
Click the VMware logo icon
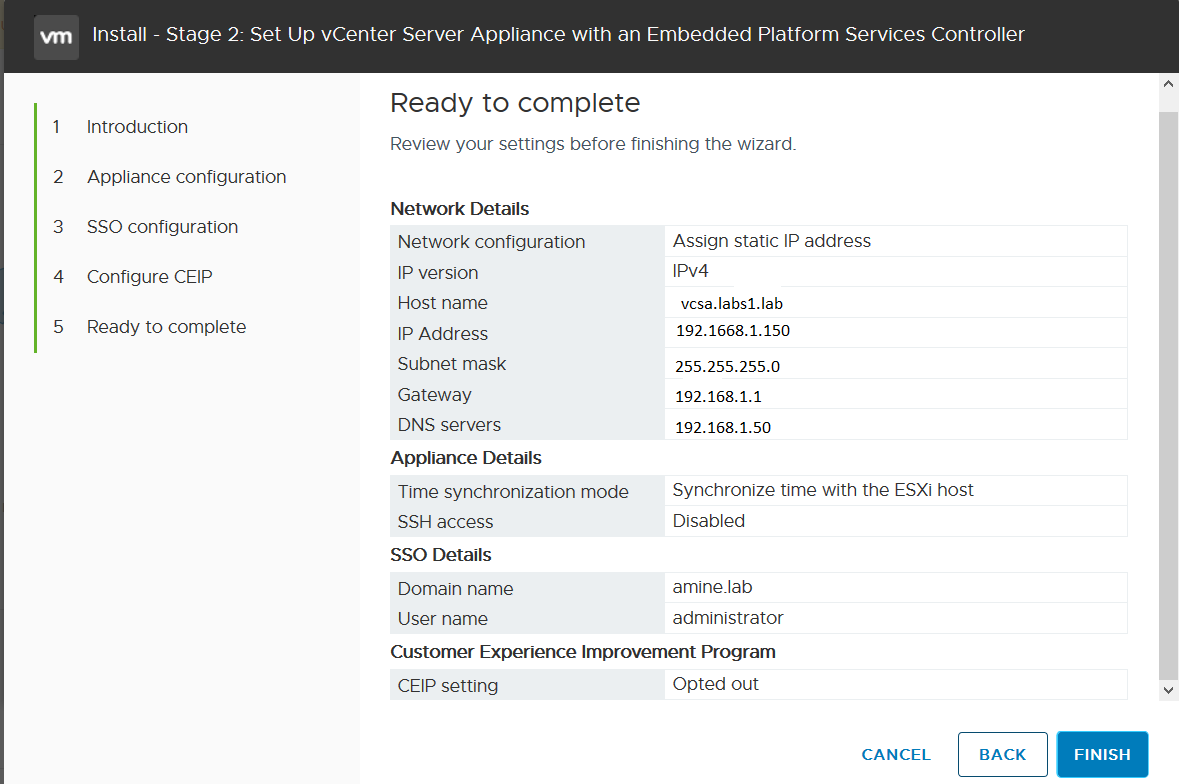click(x=56, y=34)
